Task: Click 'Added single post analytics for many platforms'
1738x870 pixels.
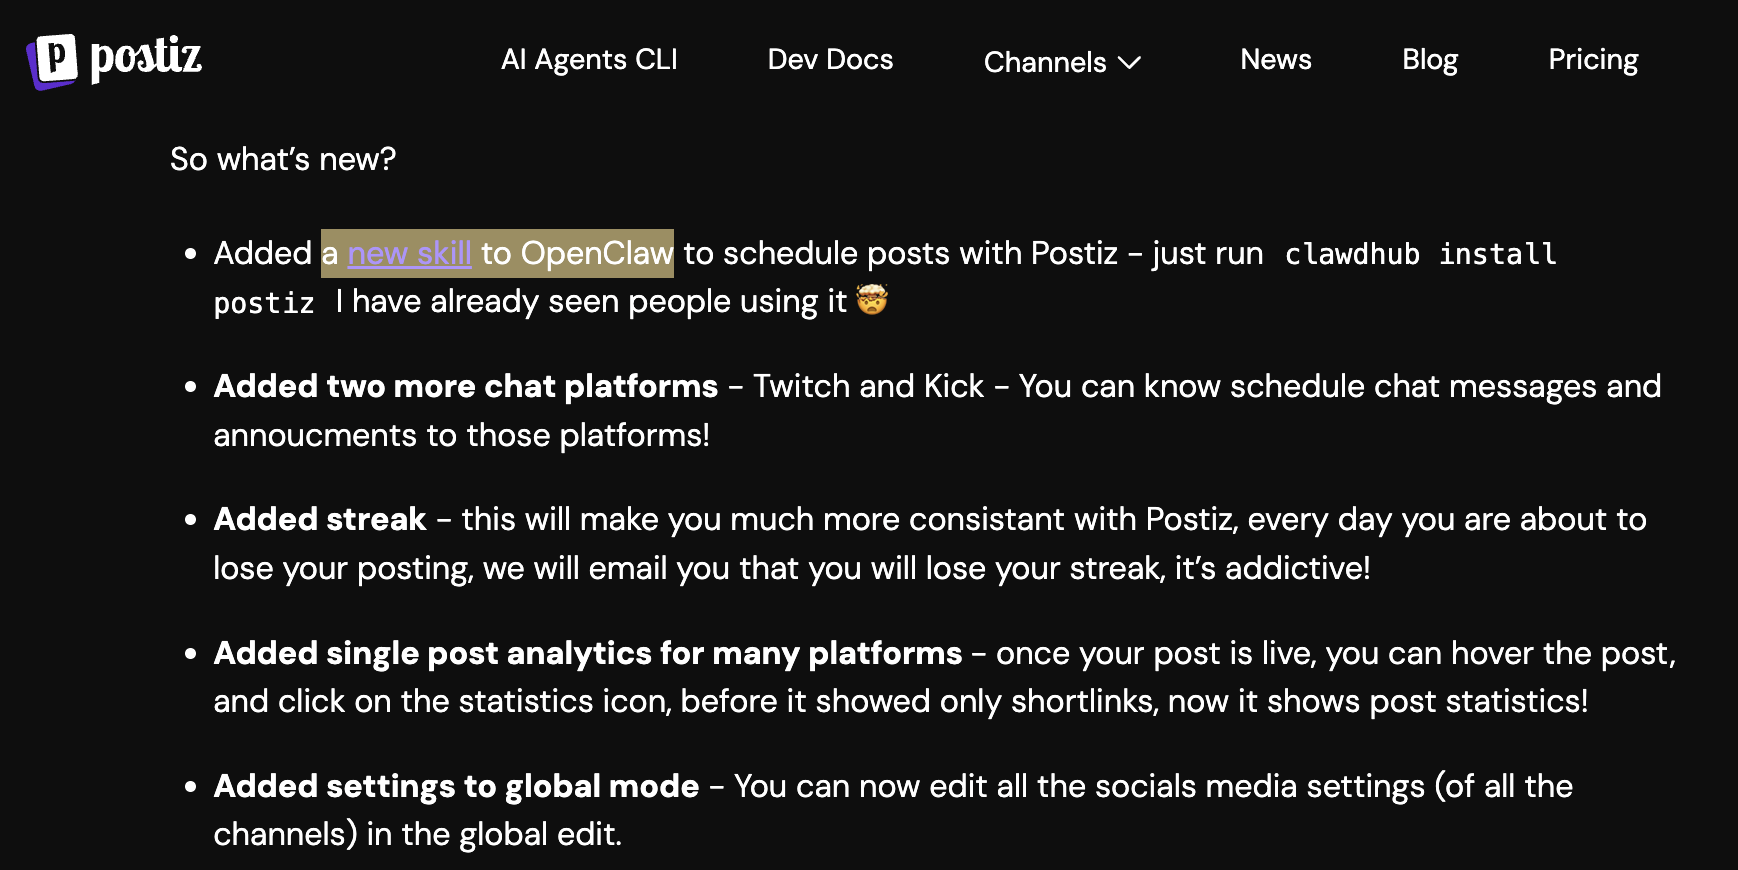Action: [x=588, y=653]
